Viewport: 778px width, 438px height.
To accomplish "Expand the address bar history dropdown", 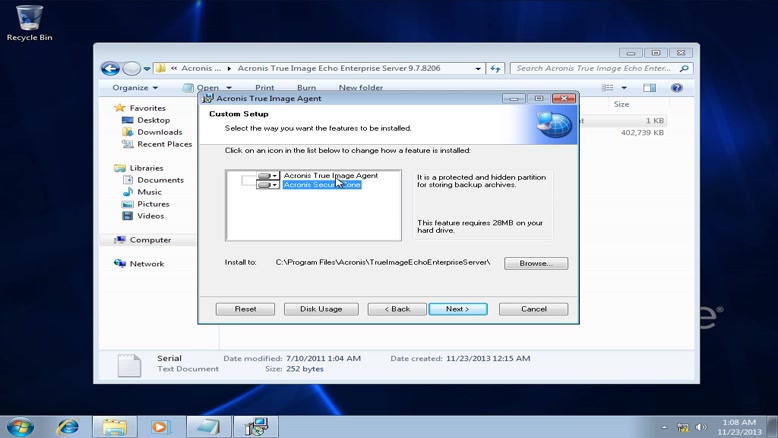I will pyautogui.click(x=478, y=68).
